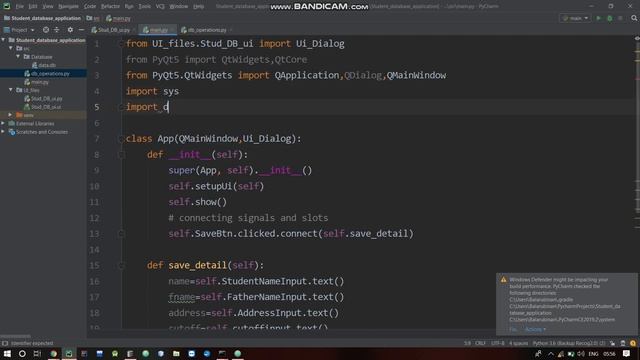Image resolution: width=640 pixels, height=360 pixels.
Task: Expand the venv folder arrow
Action: (x=11, y=115)
